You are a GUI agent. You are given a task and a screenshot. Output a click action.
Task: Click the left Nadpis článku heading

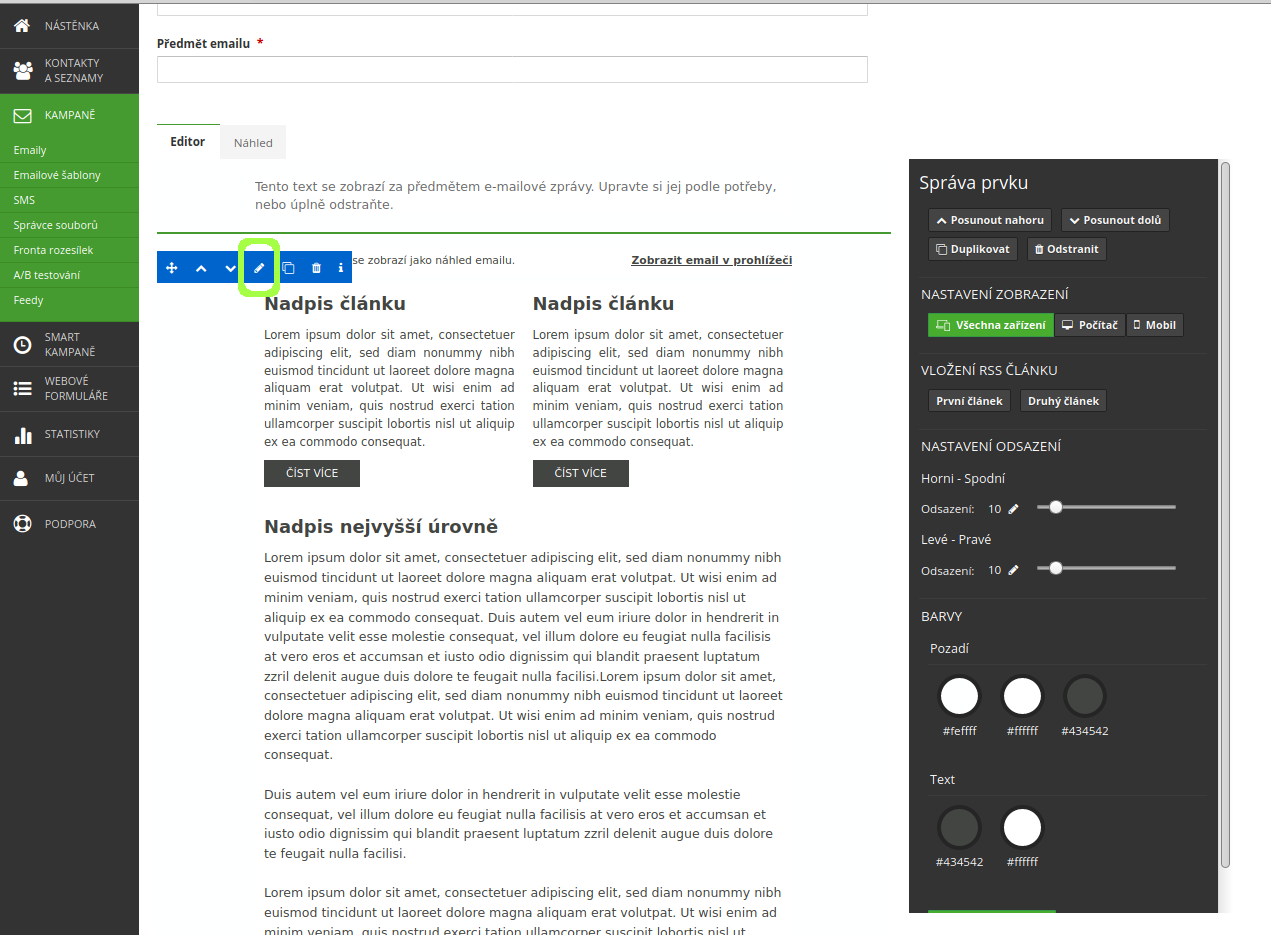(335, 304)
